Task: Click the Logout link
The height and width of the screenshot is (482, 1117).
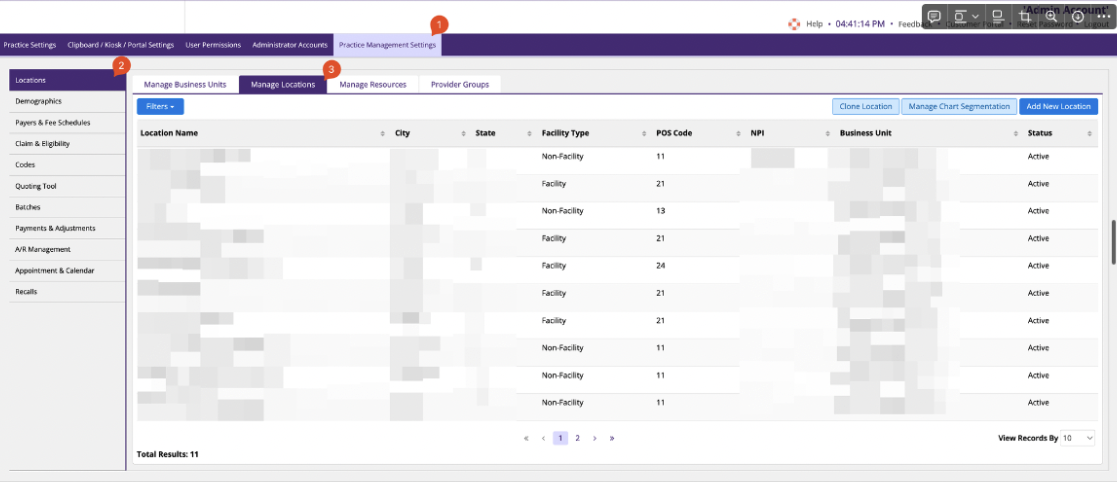Action: click(1096, 24)
